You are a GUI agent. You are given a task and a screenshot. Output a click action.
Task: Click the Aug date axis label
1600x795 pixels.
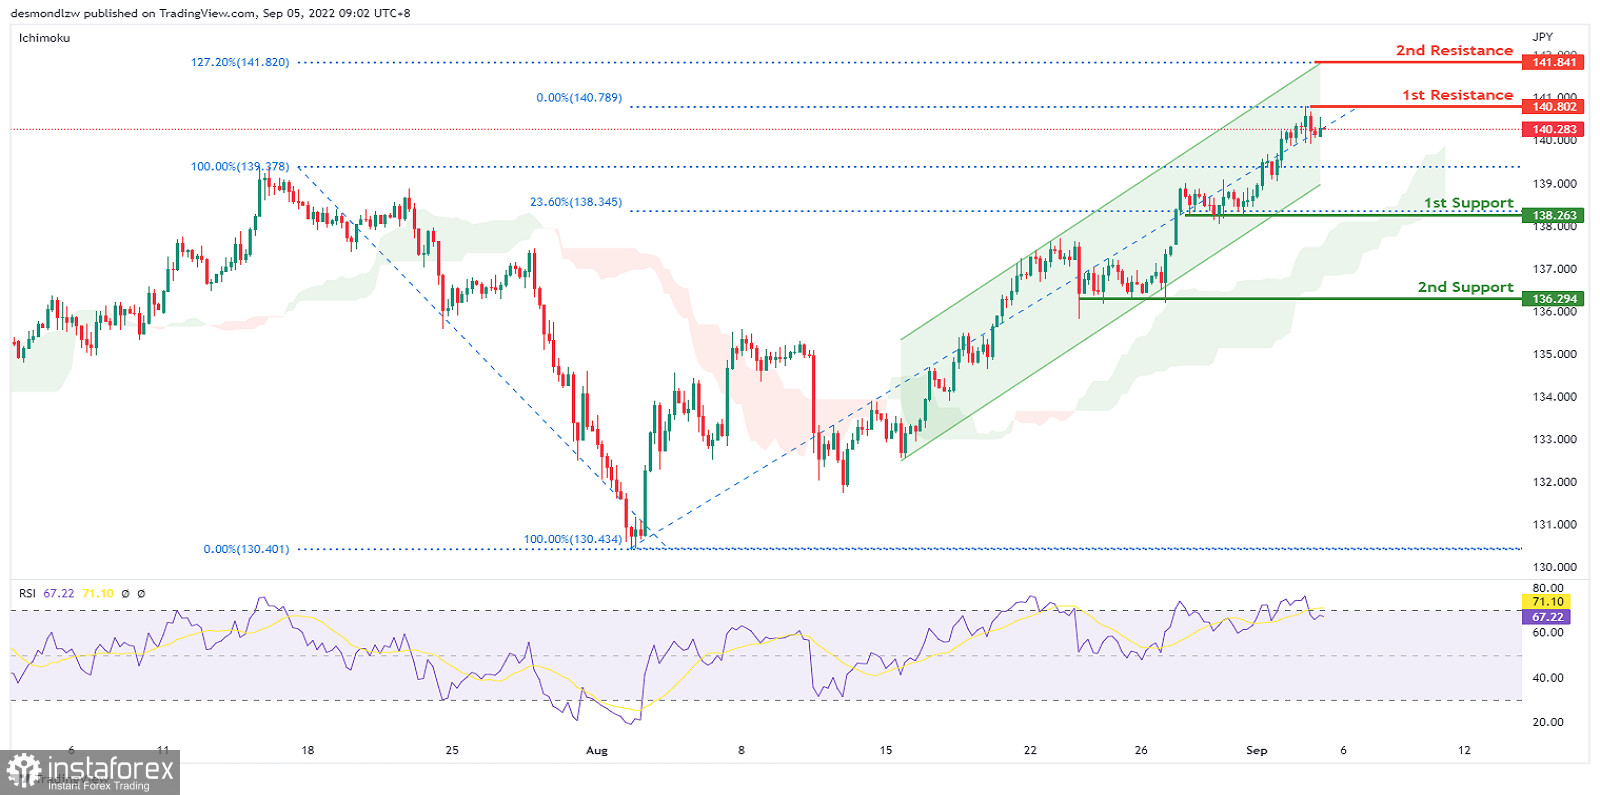[597, 750]
